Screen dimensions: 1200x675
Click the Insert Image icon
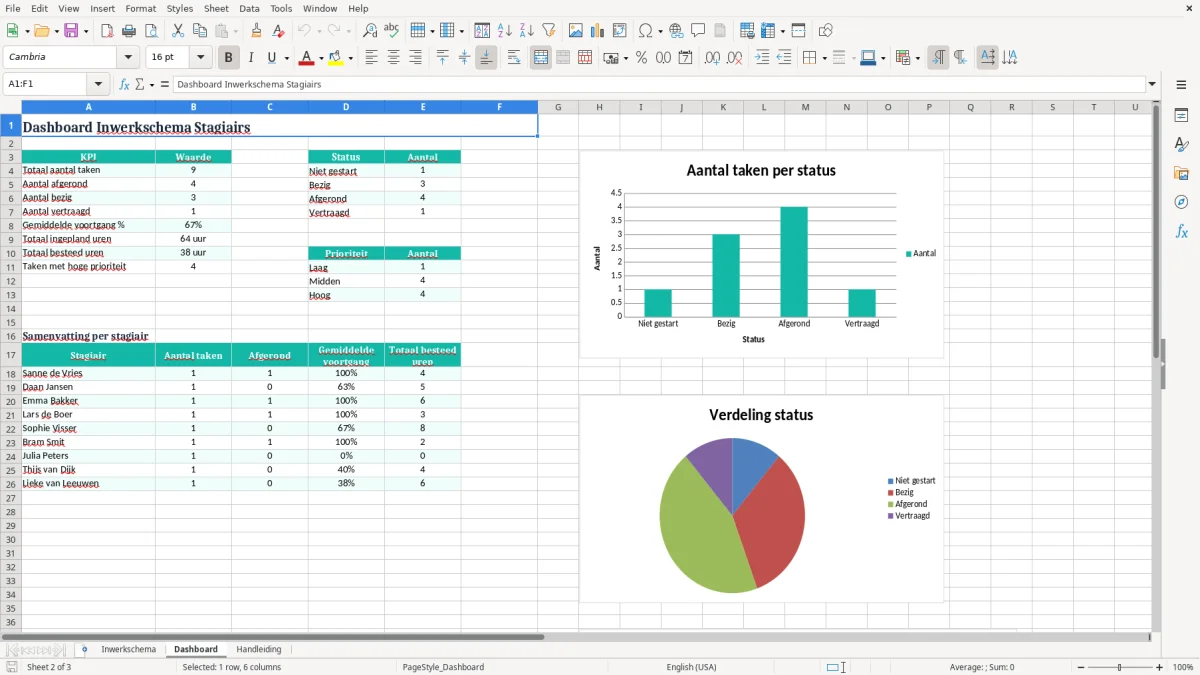tap(576, 31)
